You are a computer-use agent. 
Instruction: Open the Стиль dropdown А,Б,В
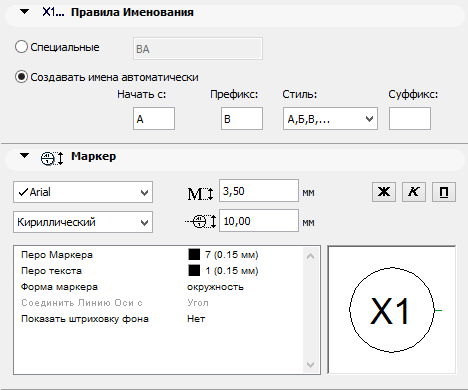(x=330, y=118)
